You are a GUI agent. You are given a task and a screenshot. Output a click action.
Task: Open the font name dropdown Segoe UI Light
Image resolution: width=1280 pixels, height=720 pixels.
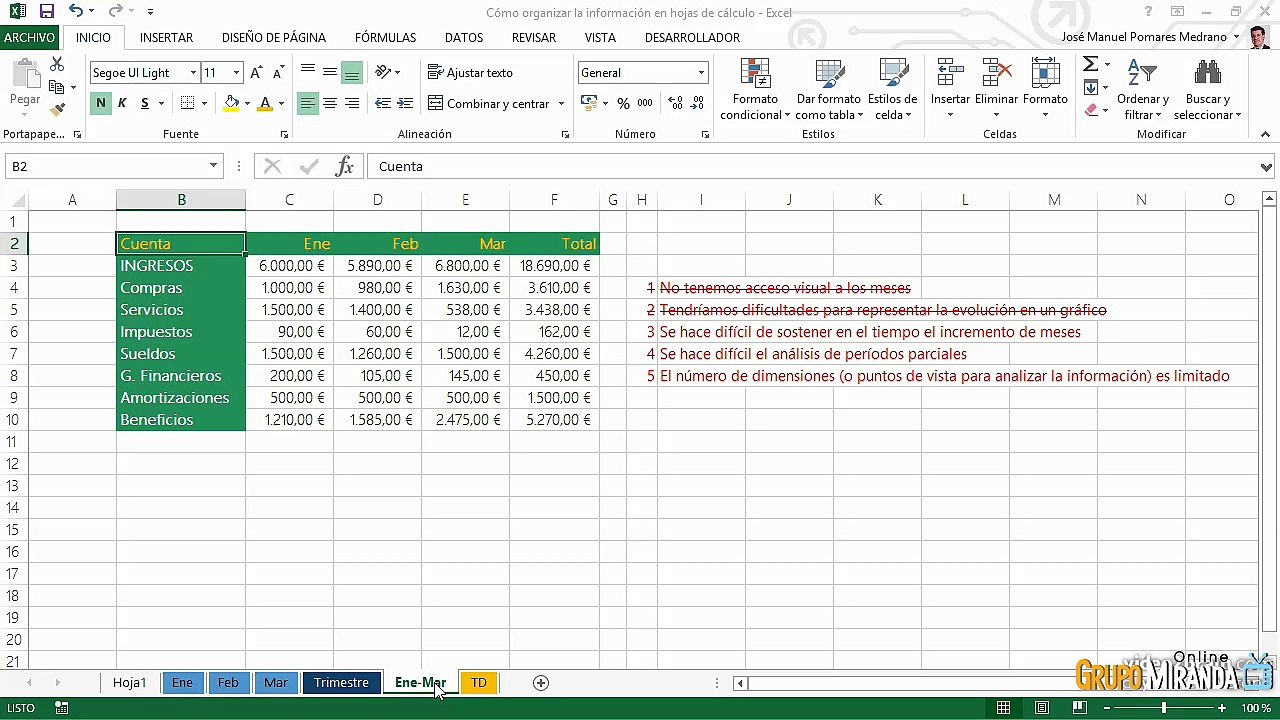[x=193, y=73]
